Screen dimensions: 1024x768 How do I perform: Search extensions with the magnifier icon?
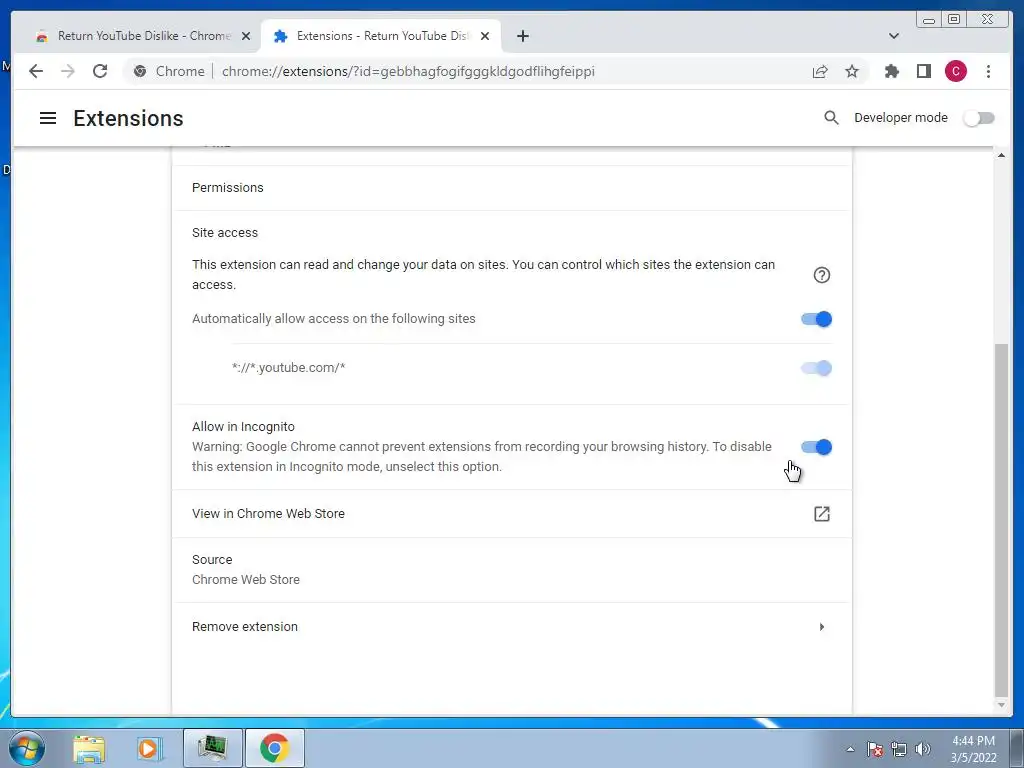click(831, 118)
